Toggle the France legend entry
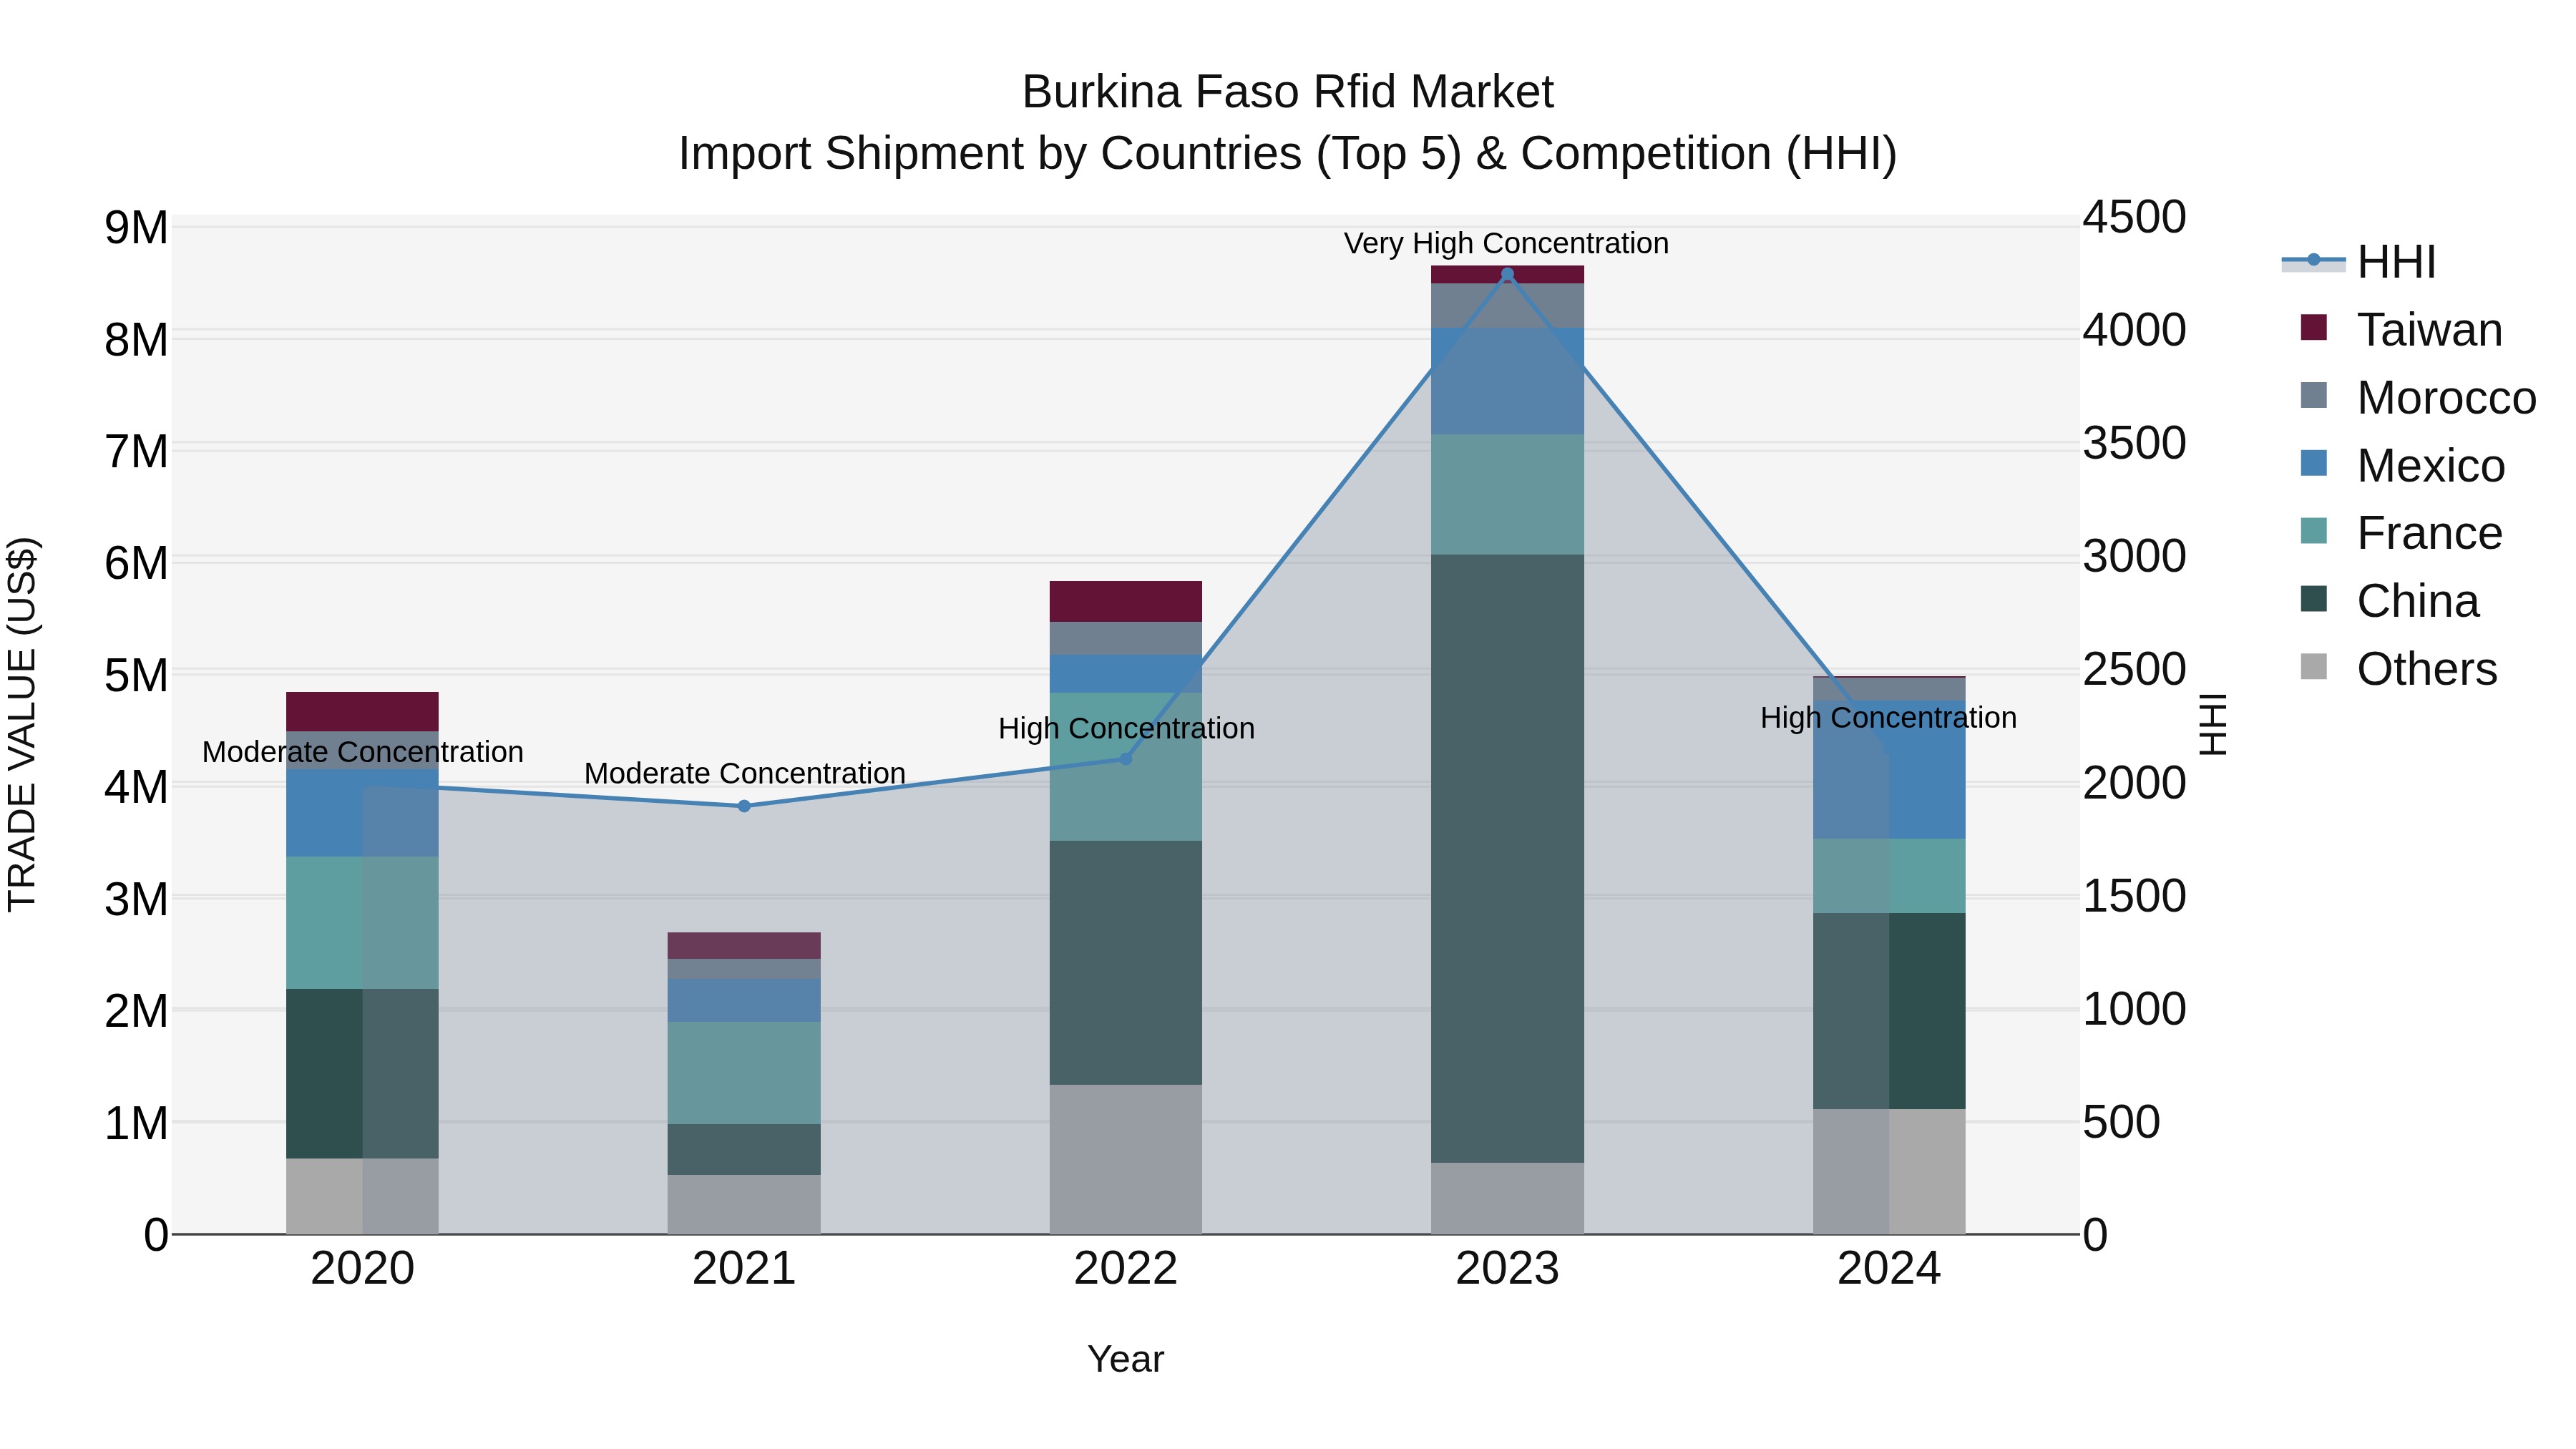This screenshot has width=2576, height=1449. [x=2401, y=533]
